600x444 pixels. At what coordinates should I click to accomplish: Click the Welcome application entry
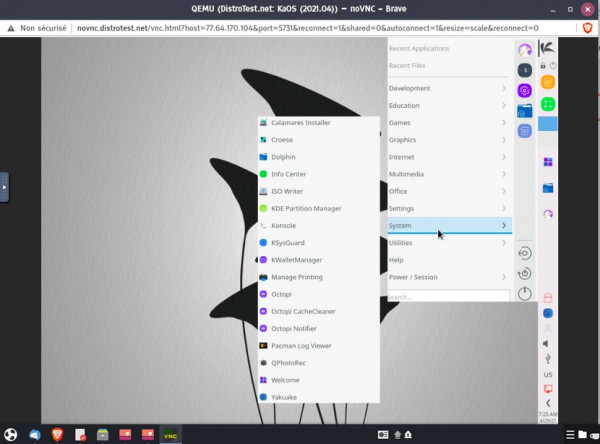pyautogui.click(x=285, y=380)
